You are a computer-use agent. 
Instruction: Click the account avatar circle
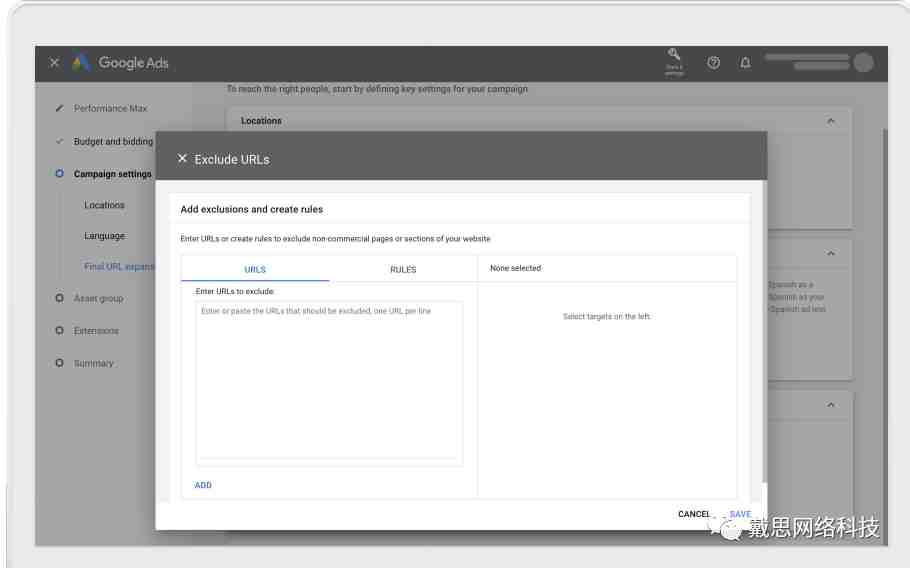[864, 62]
